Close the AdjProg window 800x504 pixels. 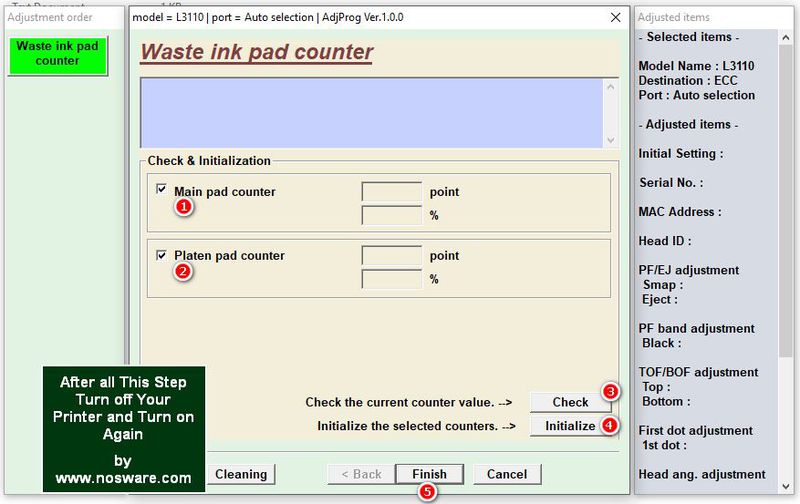pyautogui.click(x=615, y=17)
